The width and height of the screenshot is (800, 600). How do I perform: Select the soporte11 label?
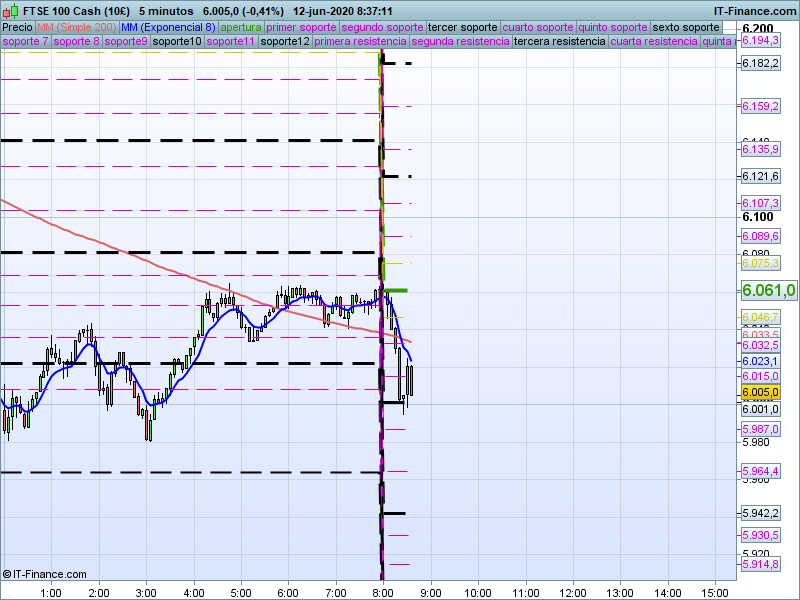231,41
